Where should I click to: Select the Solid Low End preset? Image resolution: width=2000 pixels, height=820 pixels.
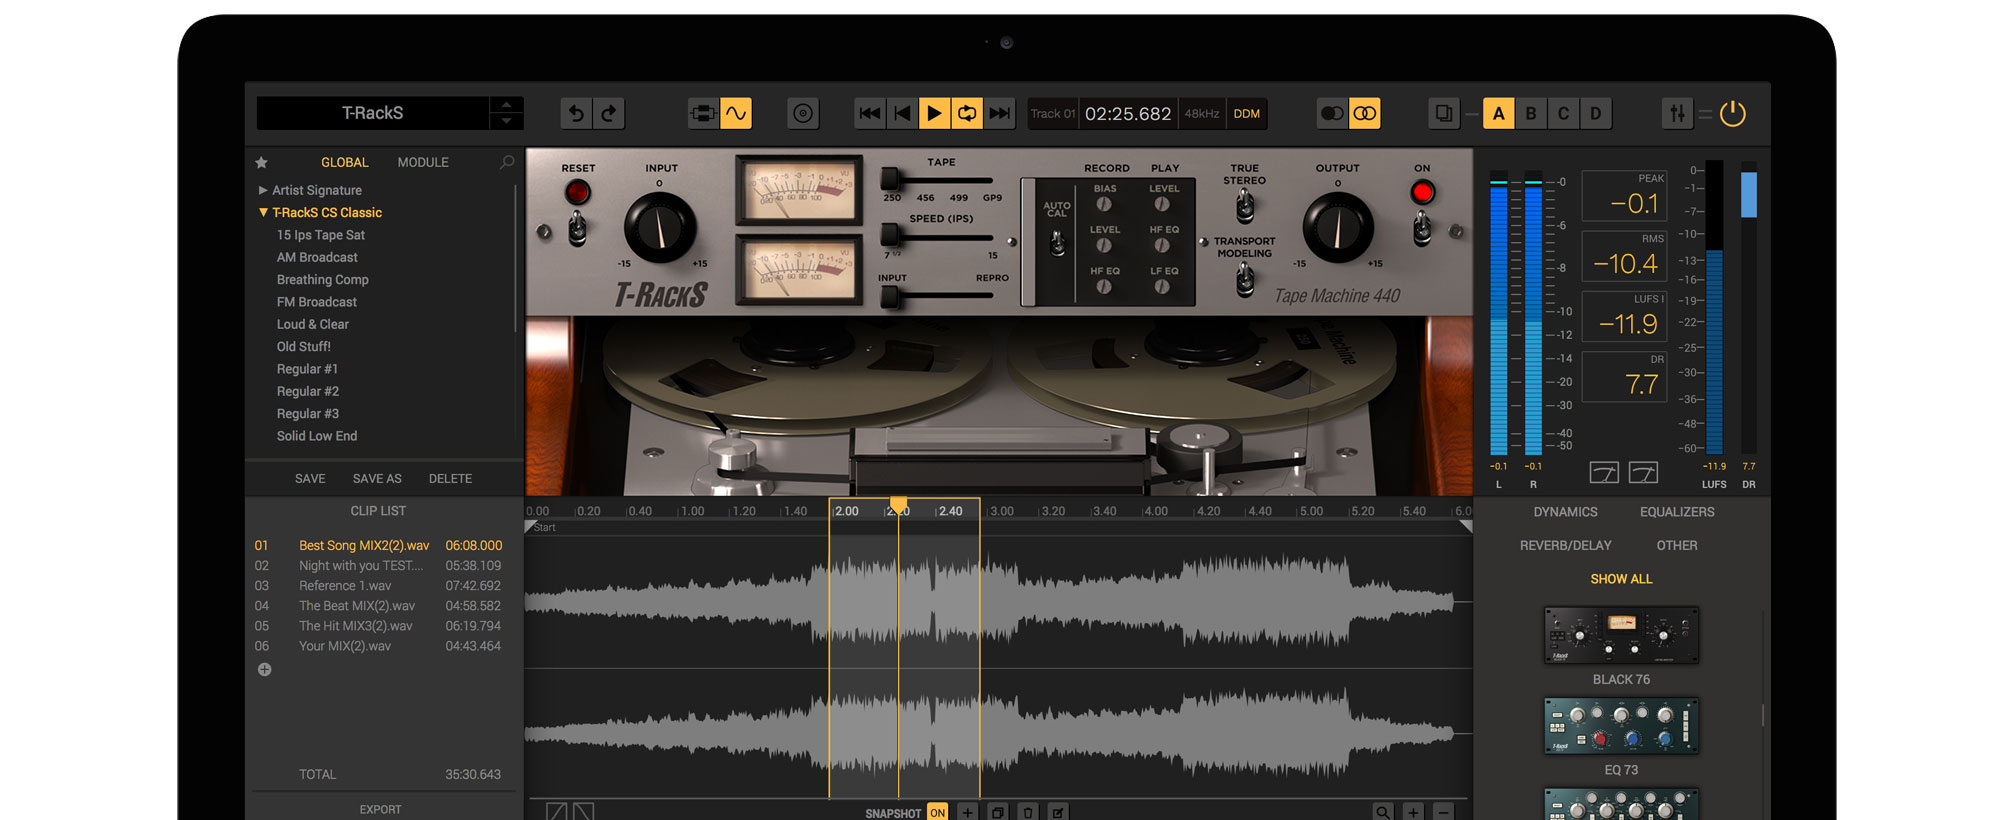click(x=317, y=436)
